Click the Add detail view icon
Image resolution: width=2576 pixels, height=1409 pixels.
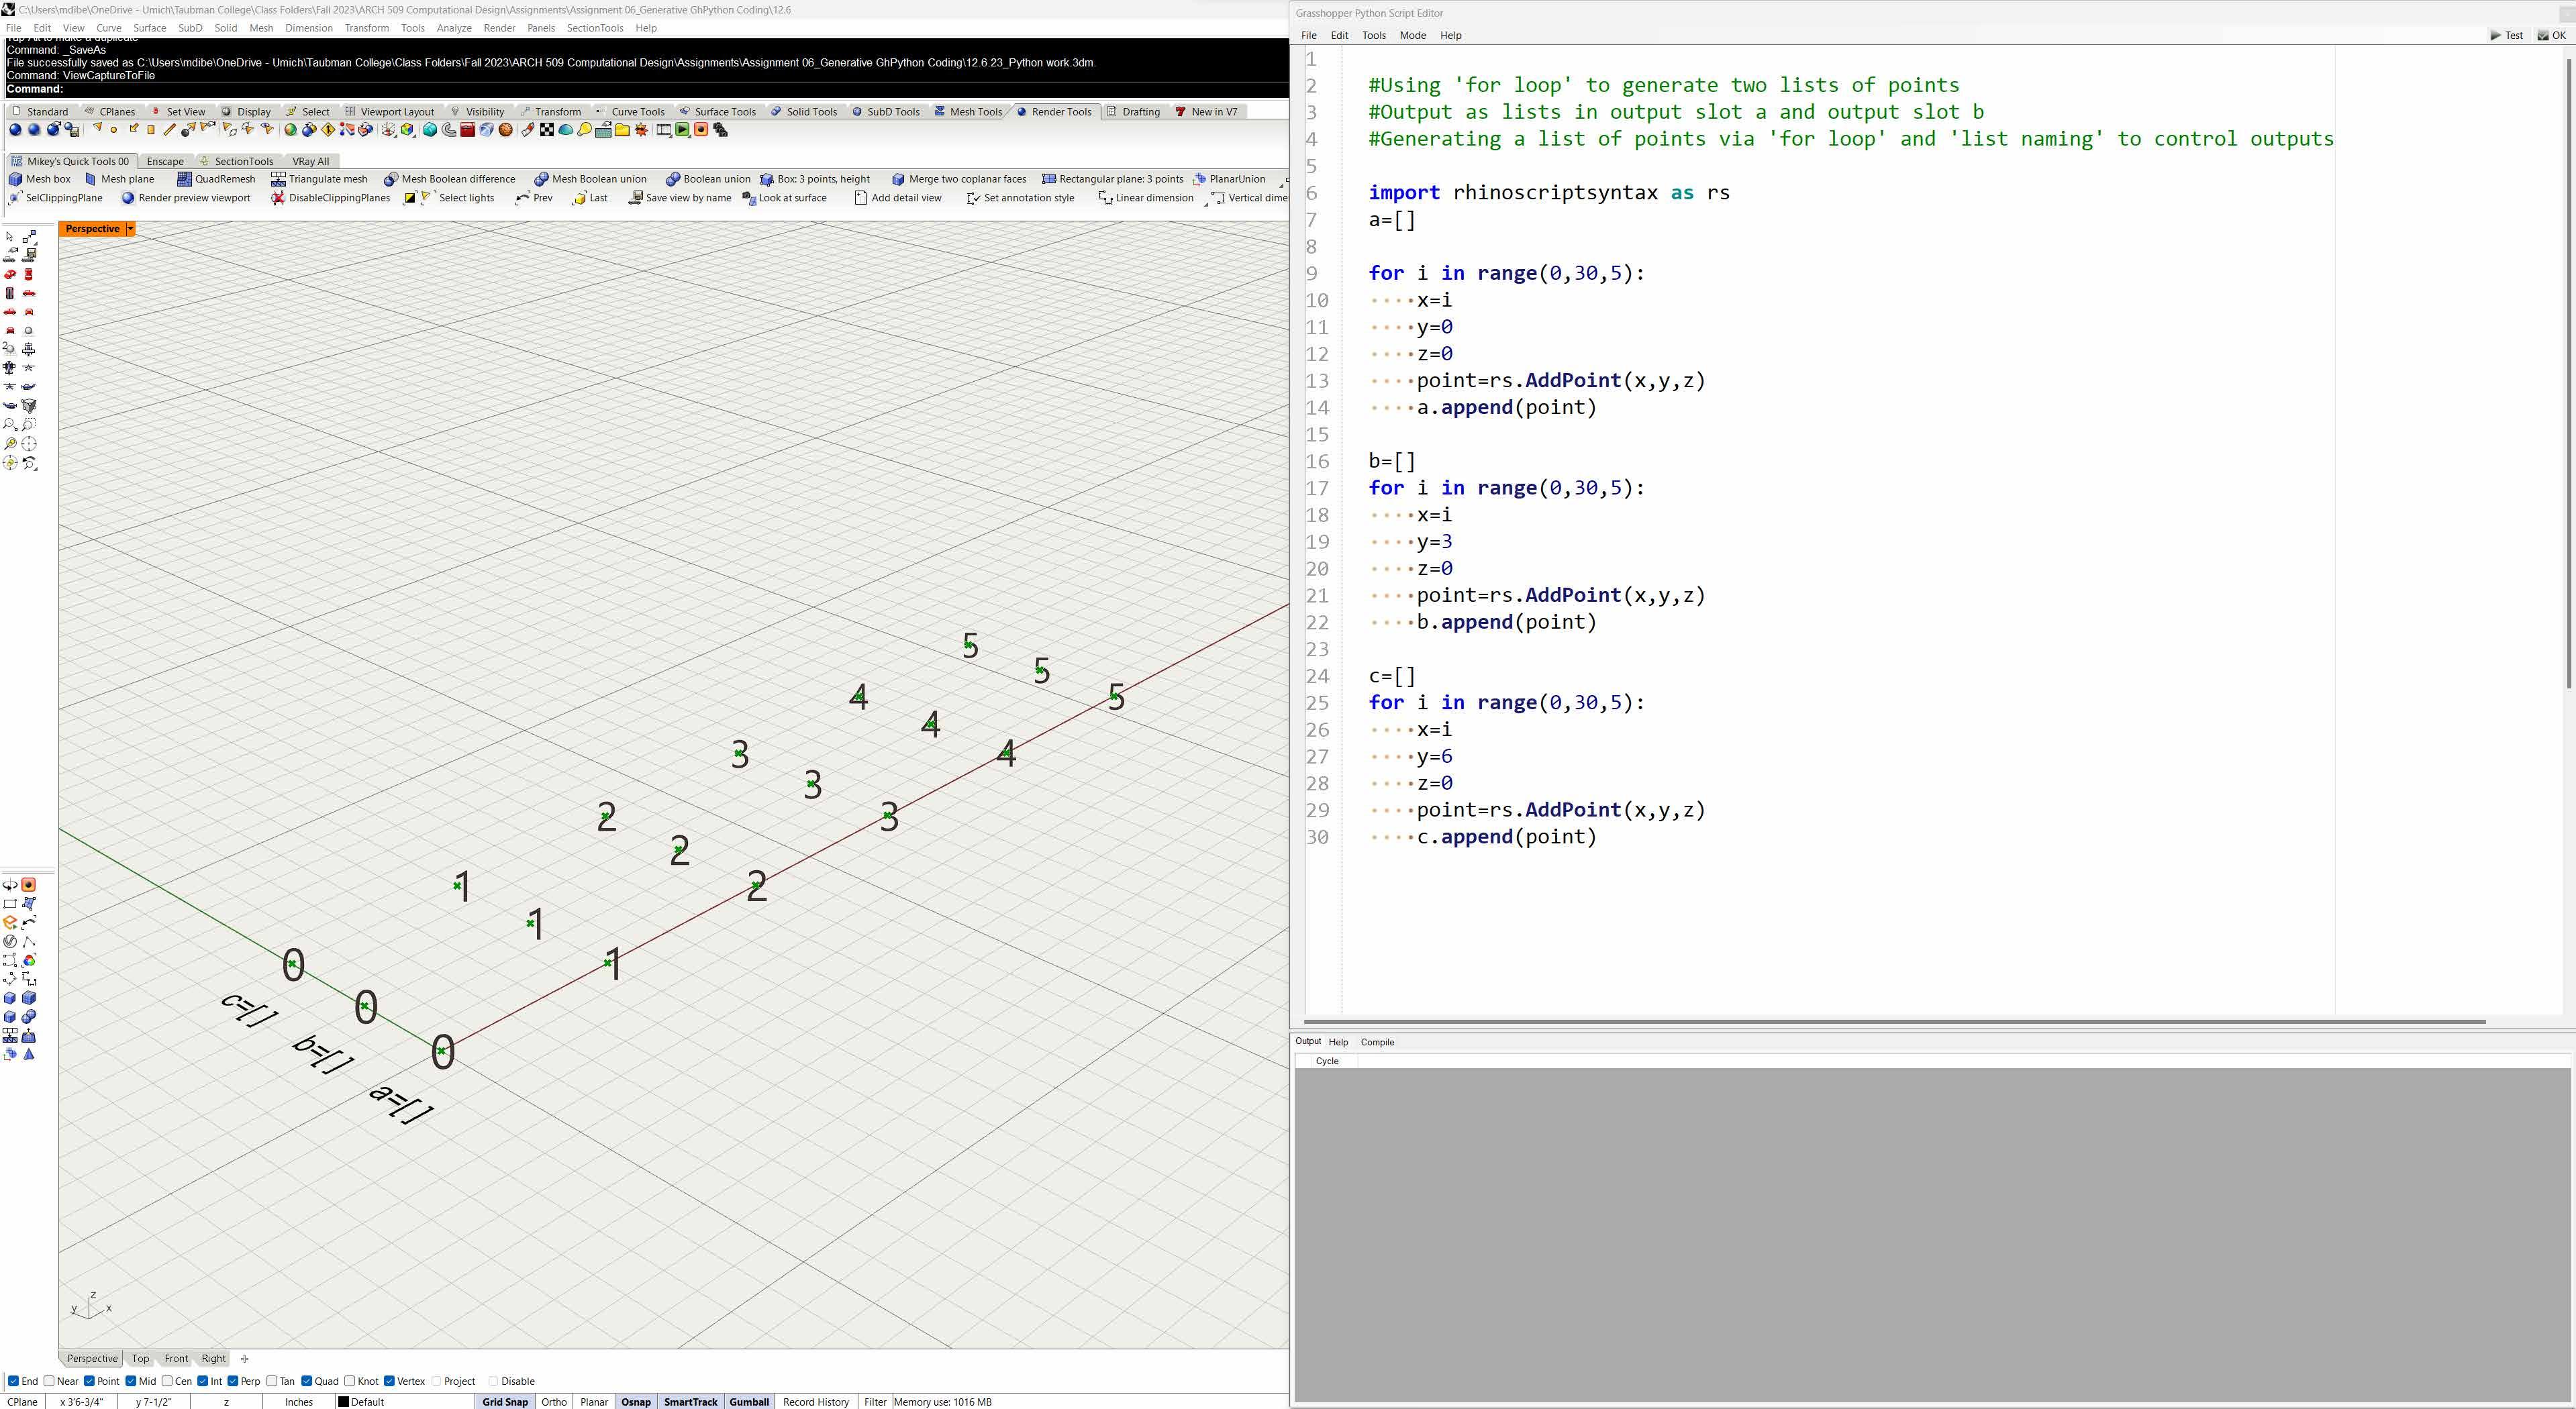(x=860, y=198)
